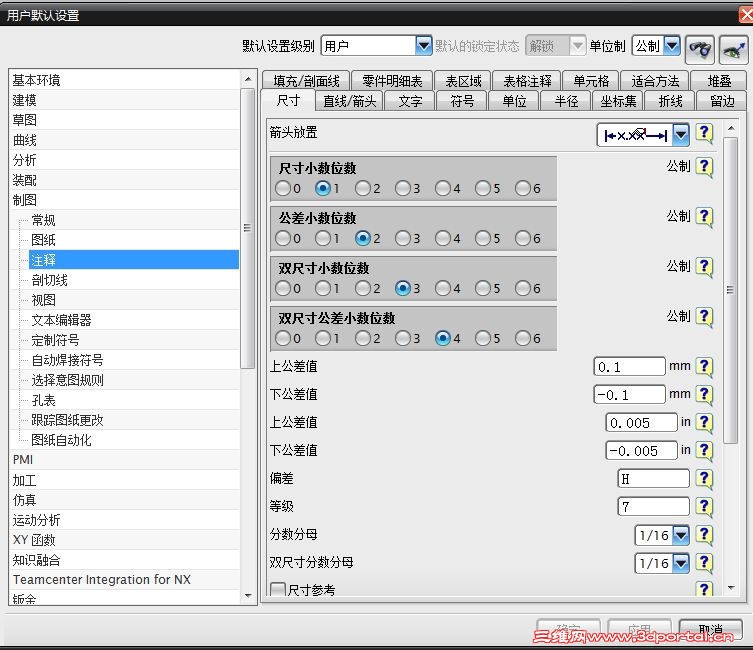The width and height of the screenshot is (753, 650).
Task: Set 公差小数位数 to 4
Action: pos(442,238)
